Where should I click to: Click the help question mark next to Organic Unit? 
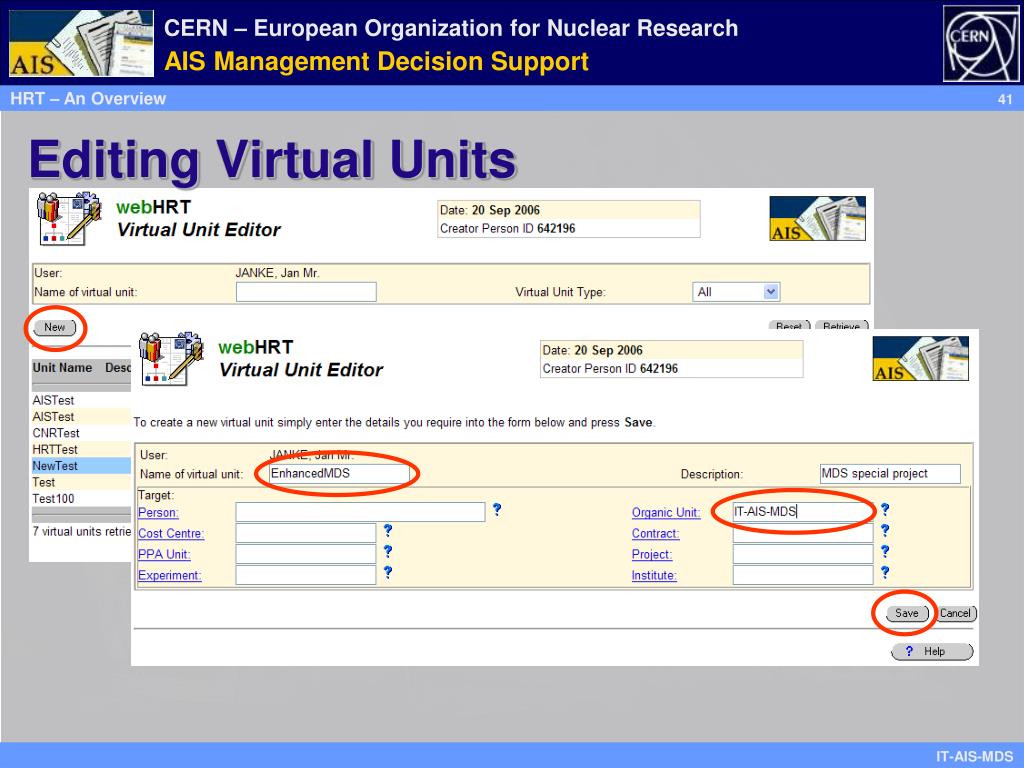(885, 509)
